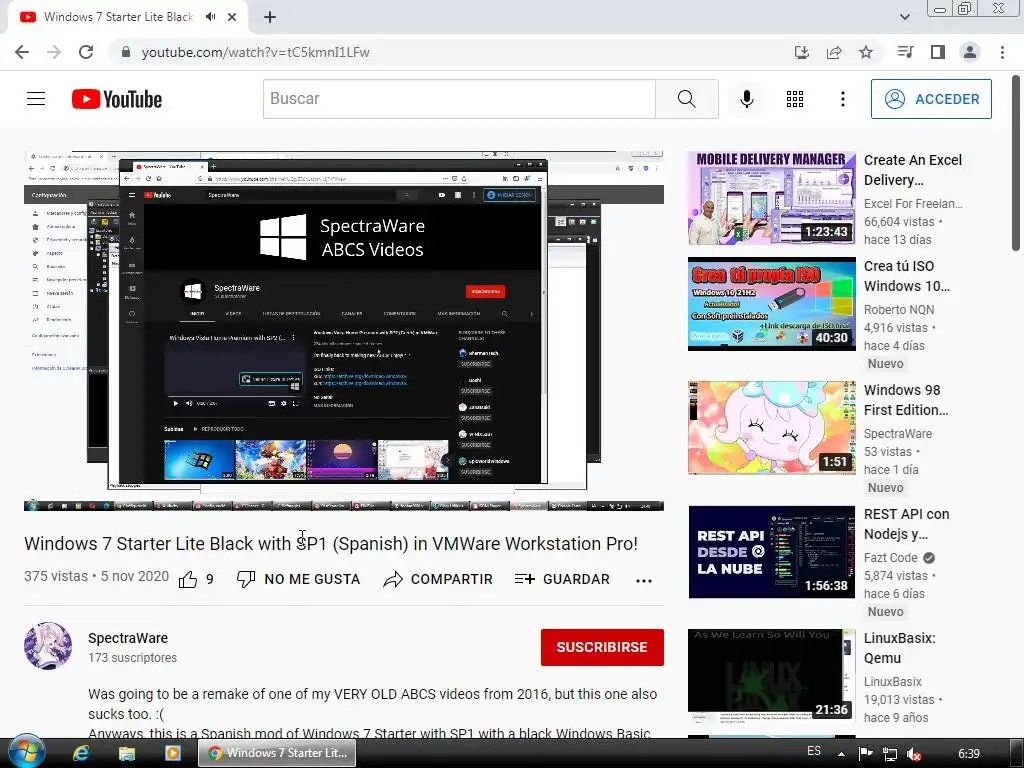Open Crea tú ISO Windows 10 thumbnail
This screenshot has width=1024, height=768.
pos(772,304)
